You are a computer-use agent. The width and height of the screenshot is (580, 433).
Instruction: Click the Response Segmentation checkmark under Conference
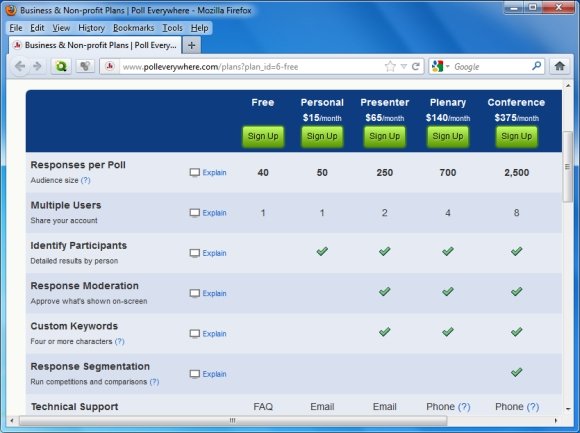(516, 372)
